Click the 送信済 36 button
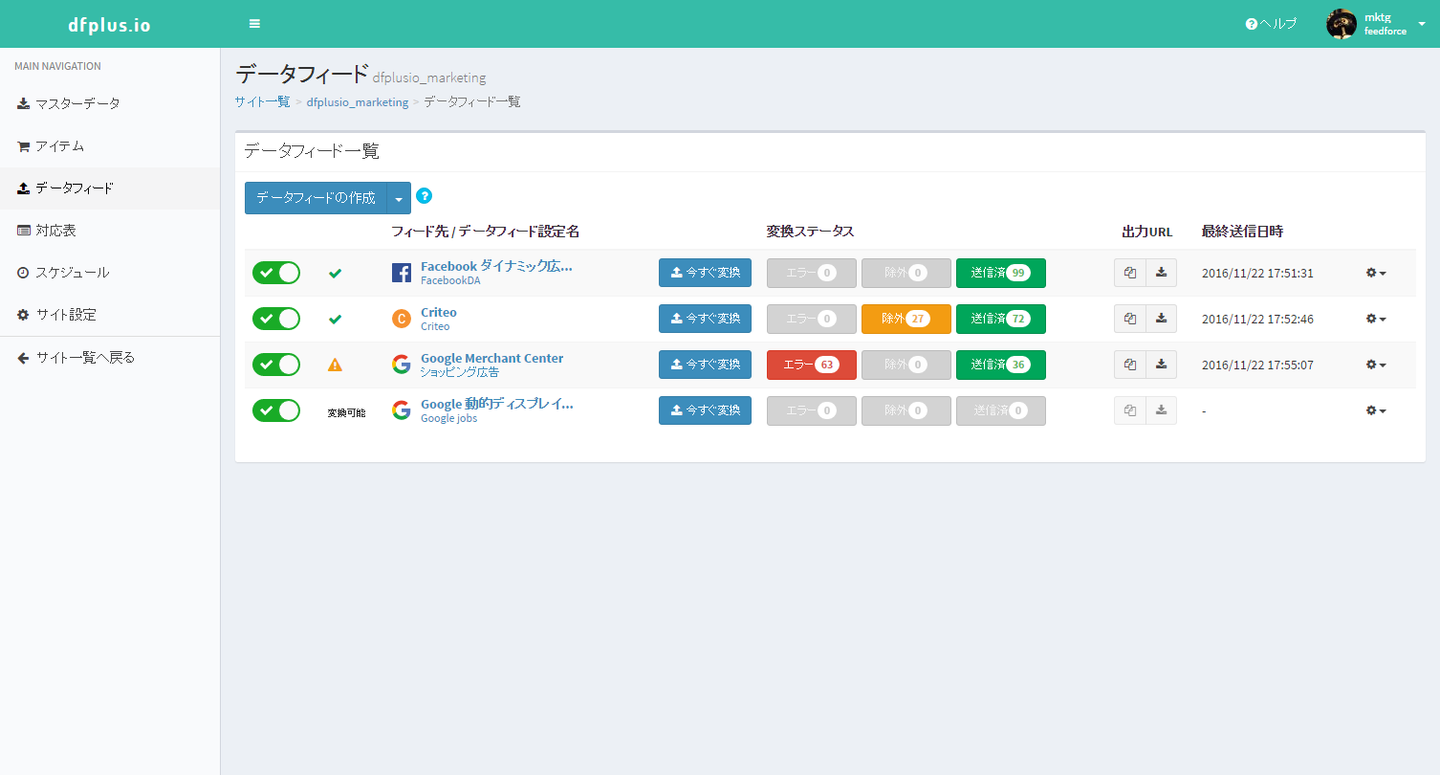The height and width of the screenshot is (775, 1440). [x=1001, y=365]
